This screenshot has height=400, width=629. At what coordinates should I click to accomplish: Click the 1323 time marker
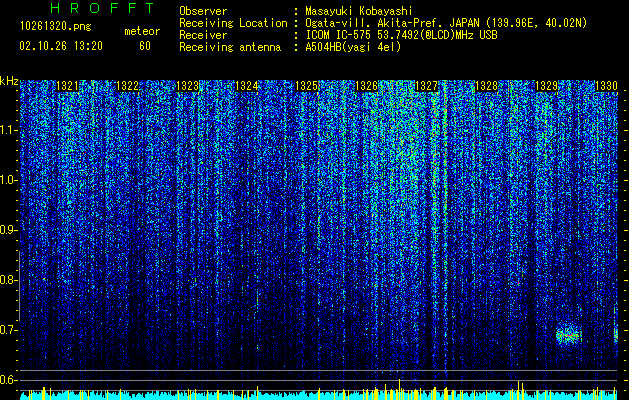(x=187, y=86)
